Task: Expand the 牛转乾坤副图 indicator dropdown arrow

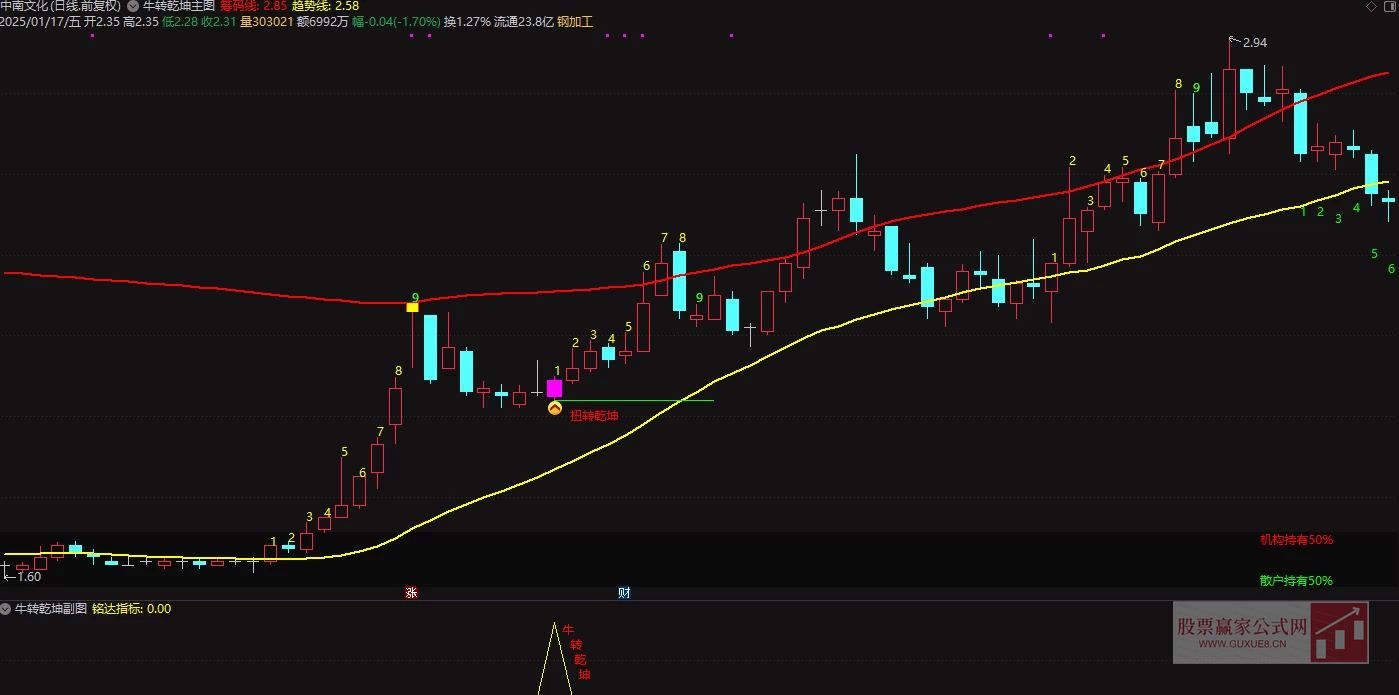Action: click(x=6, y=608)
